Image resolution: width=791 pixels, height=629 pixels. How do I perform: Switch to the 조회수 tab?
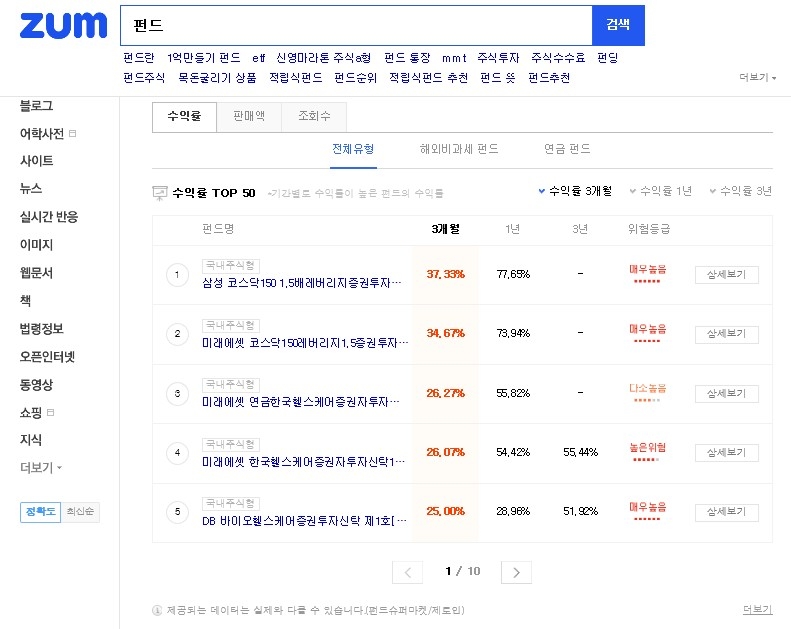coord(314,117)
